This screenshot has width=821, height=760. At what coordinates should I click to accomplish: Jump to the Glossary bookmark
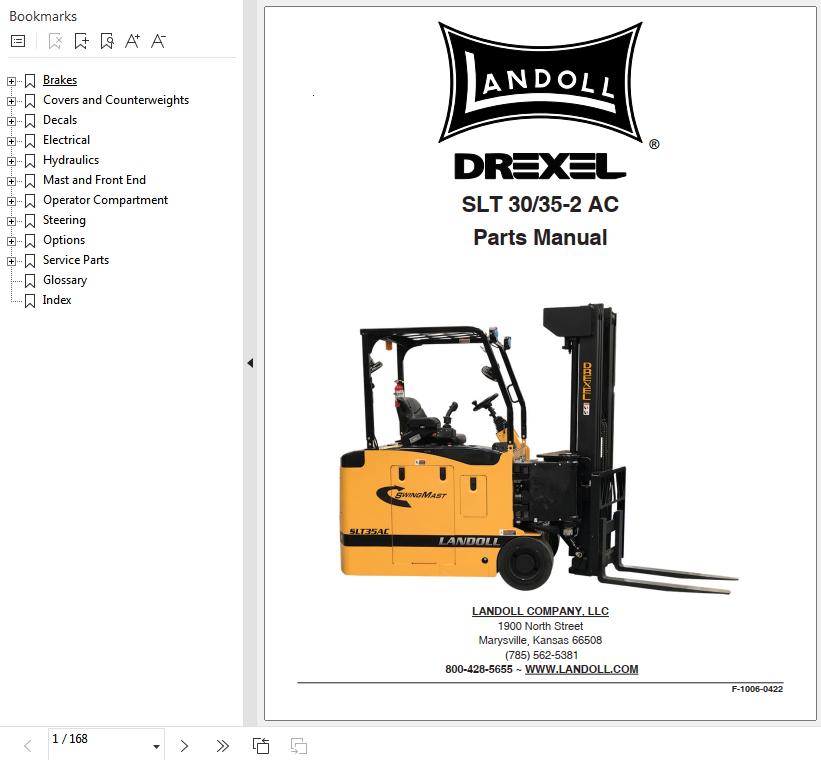(65, 280)
